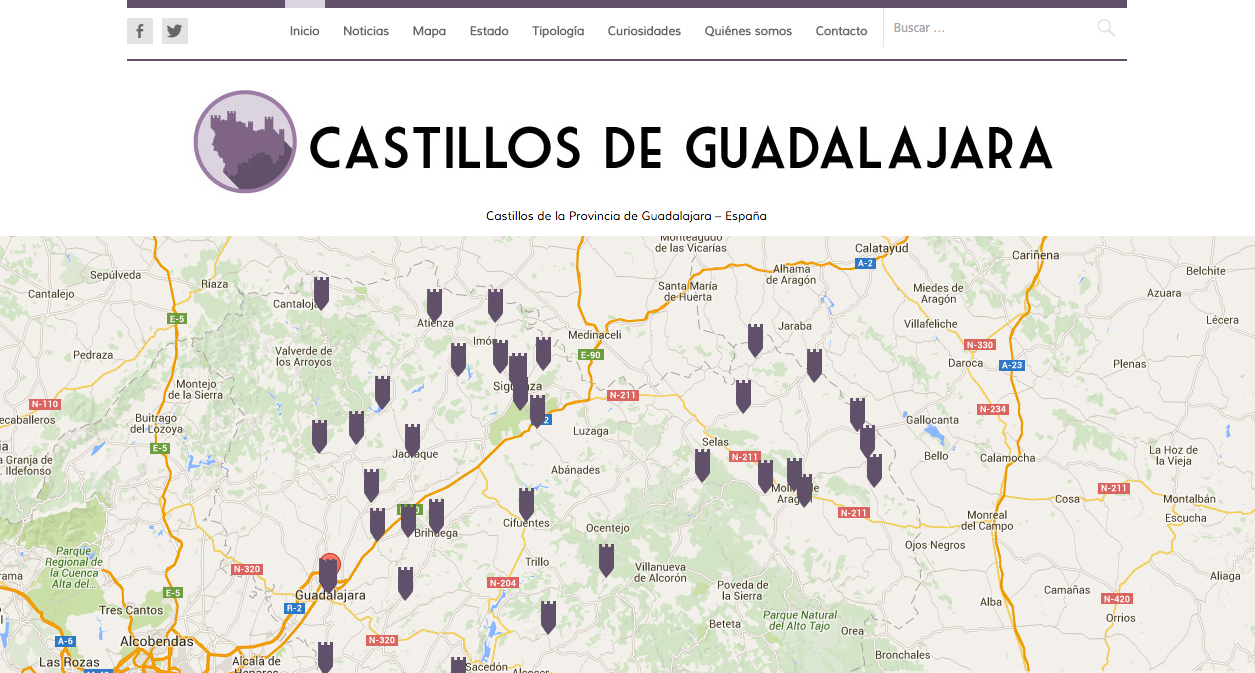Select the castle marker near Ocentejo
Image resolution: width=1255 pixels, height=673 pixels.
[606, 558]
